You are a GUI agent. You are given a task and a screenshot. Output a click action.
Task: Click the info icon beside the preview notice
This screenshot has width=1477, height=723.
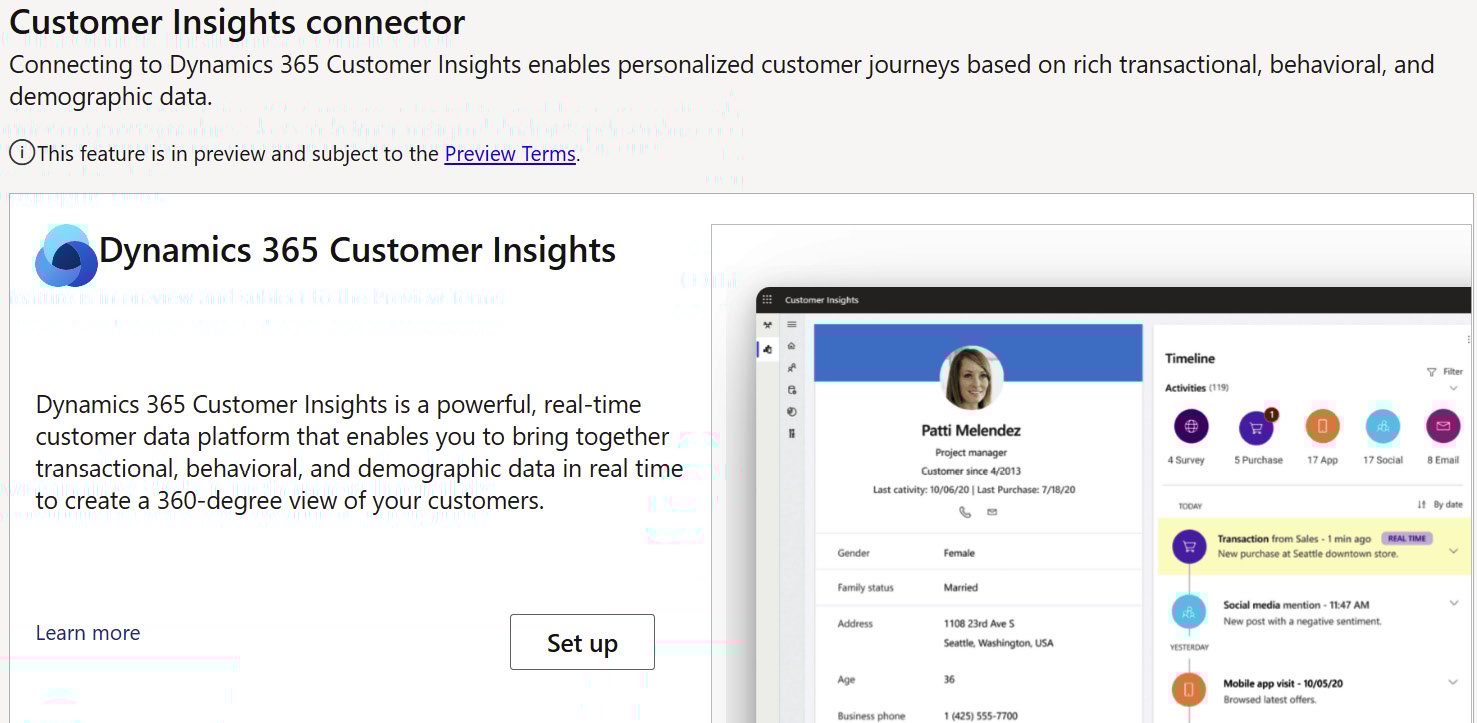coord(22,153)
